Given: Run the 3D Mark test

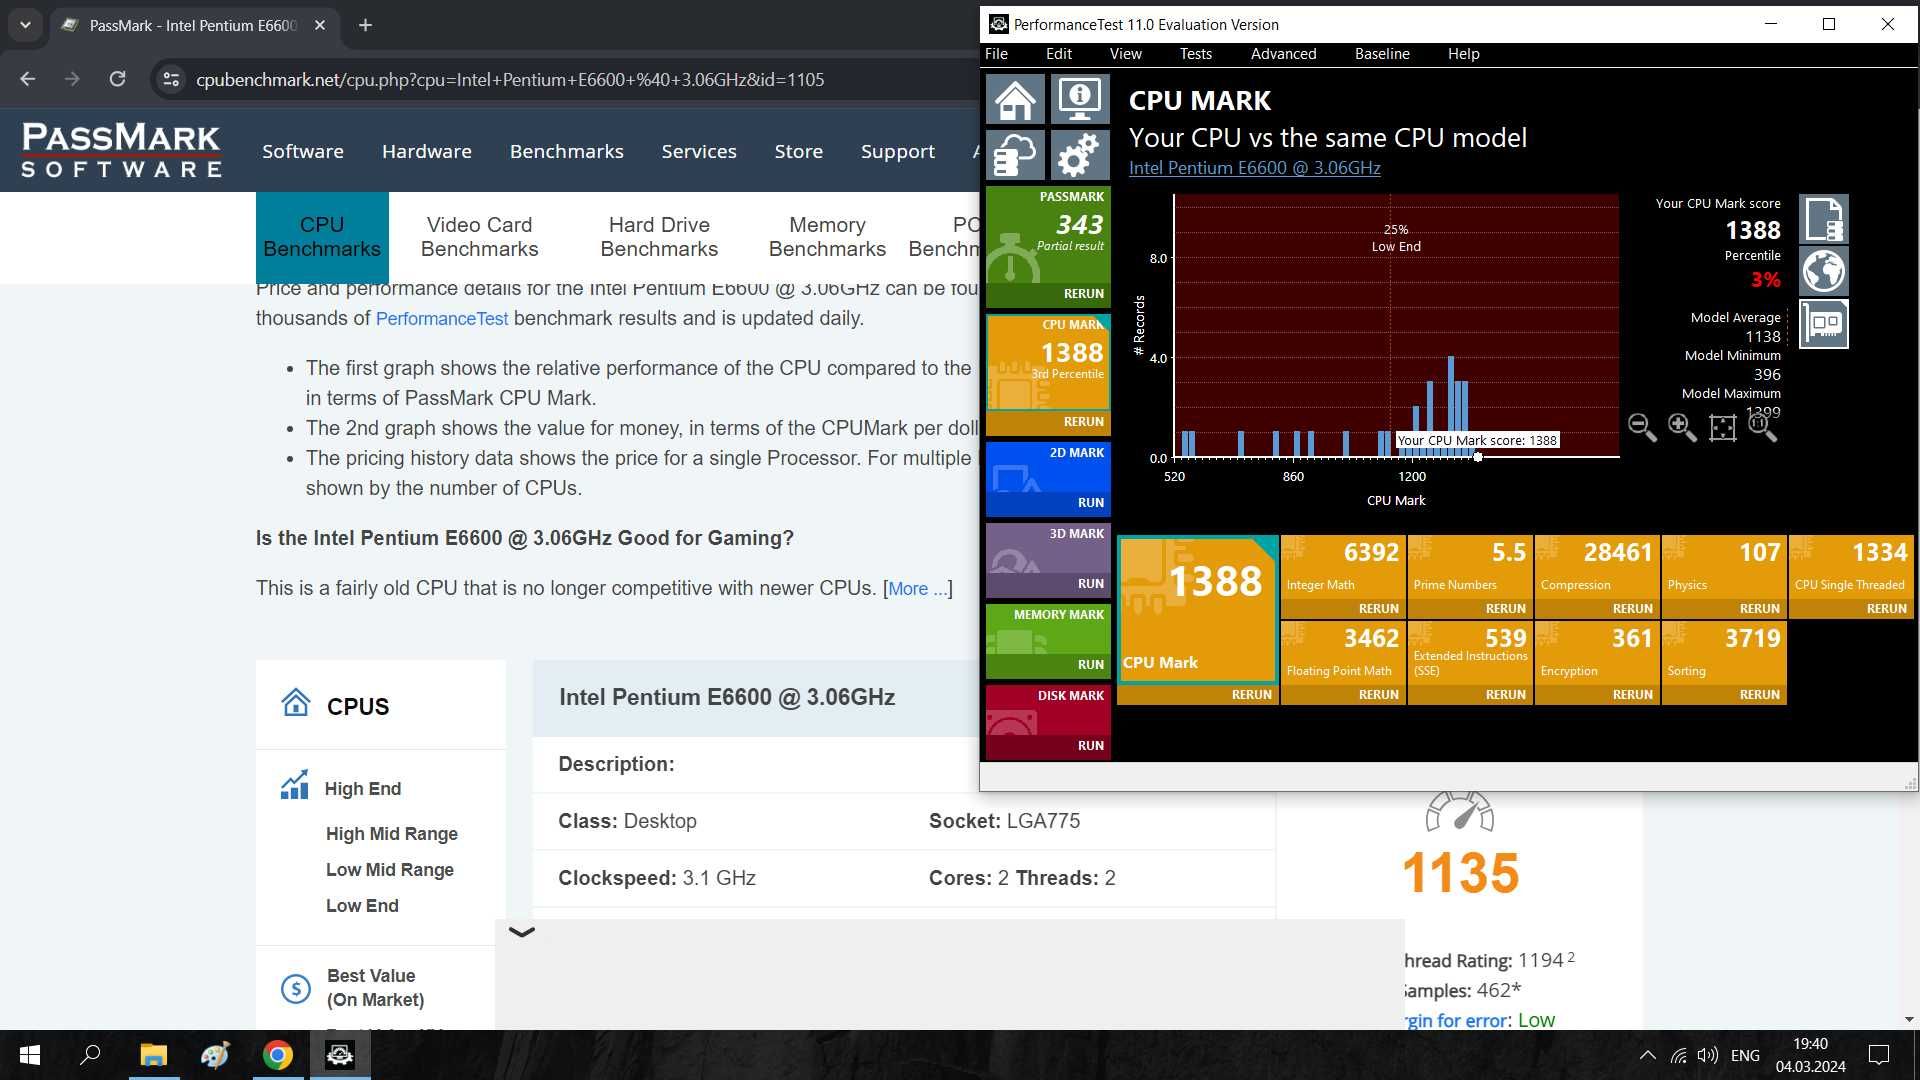Looking at the screenshot, I should [1091, 584].
